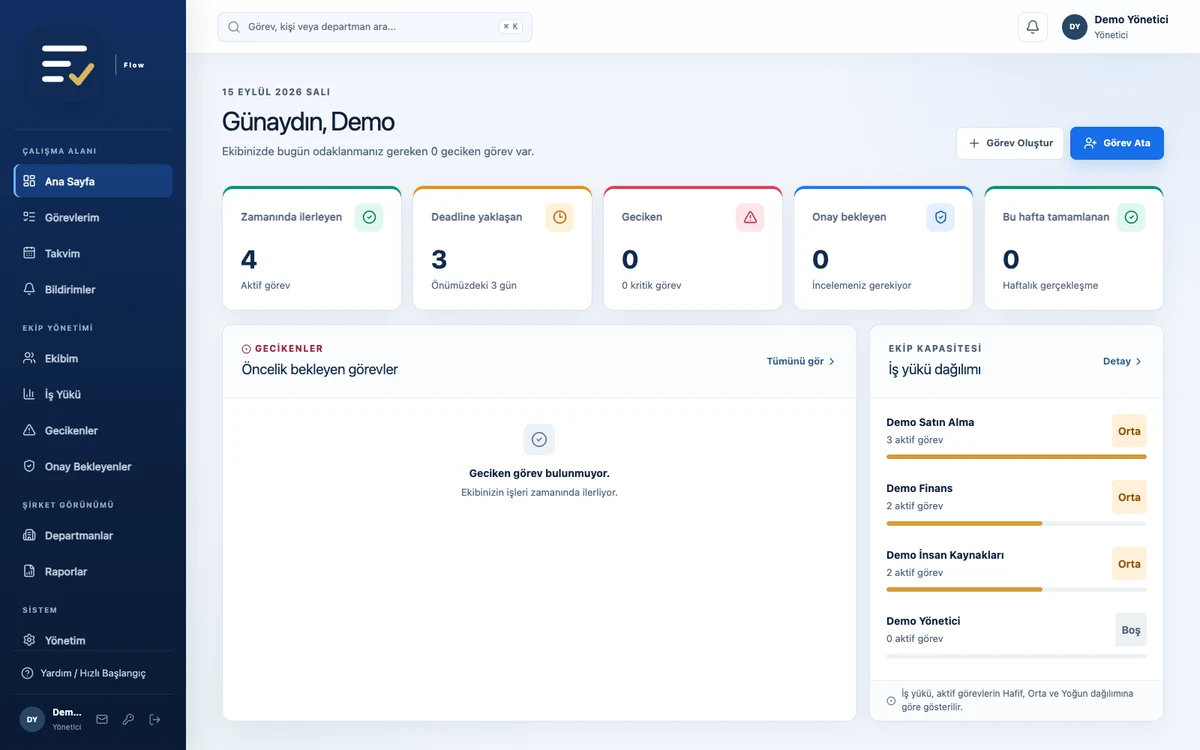This screenshot has width=1200, height=750.
Task: Click the info icon beside the İş yükü footnote
Action: (x=891, y=700)
